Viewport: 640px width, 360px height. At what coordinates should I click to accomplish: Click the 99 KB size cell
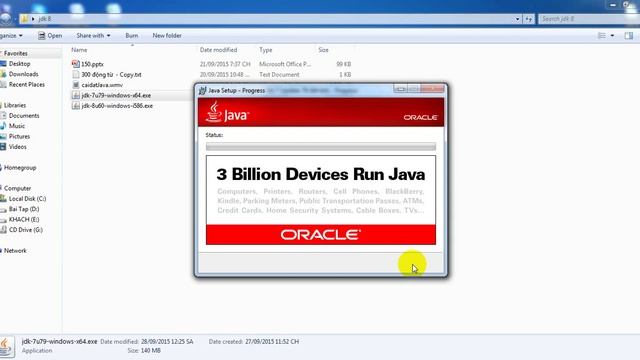(x=344, y=64)
